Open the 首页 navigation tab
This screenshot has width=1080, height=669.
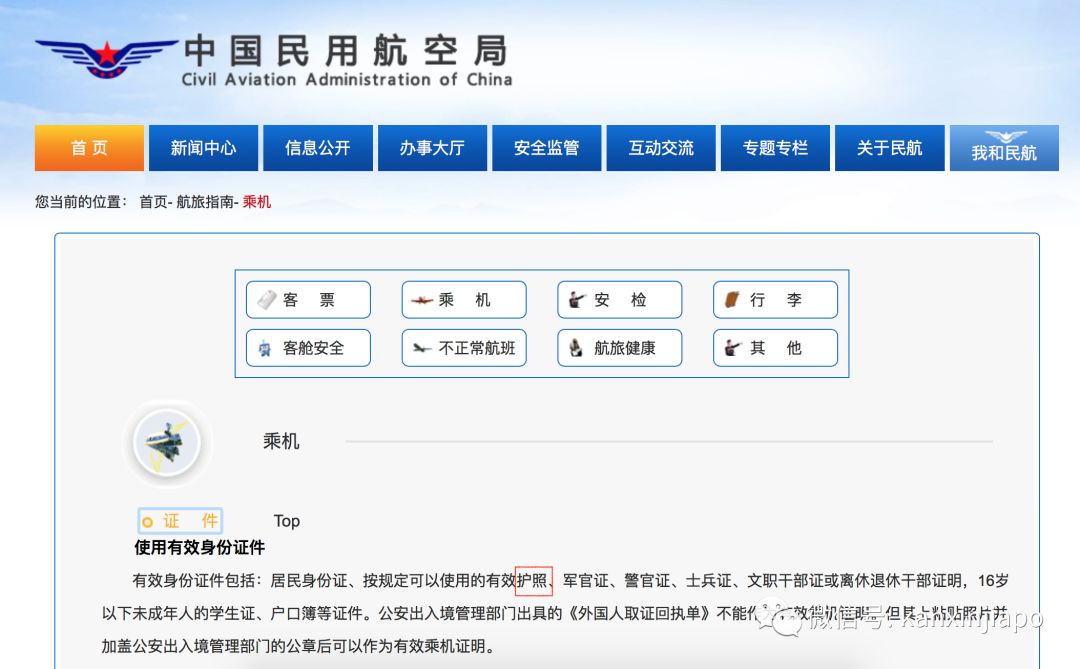tap(89, 148)
